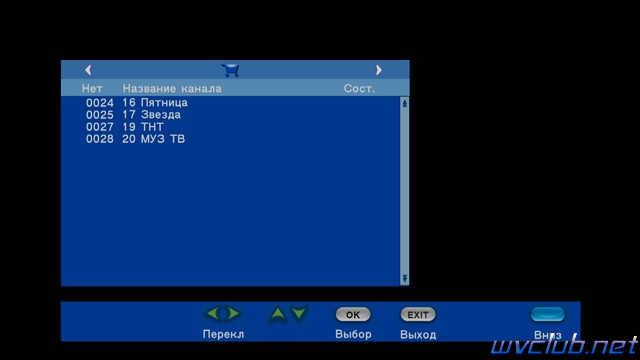
Task: Click the Нет column header
Action: pos(92,89)
